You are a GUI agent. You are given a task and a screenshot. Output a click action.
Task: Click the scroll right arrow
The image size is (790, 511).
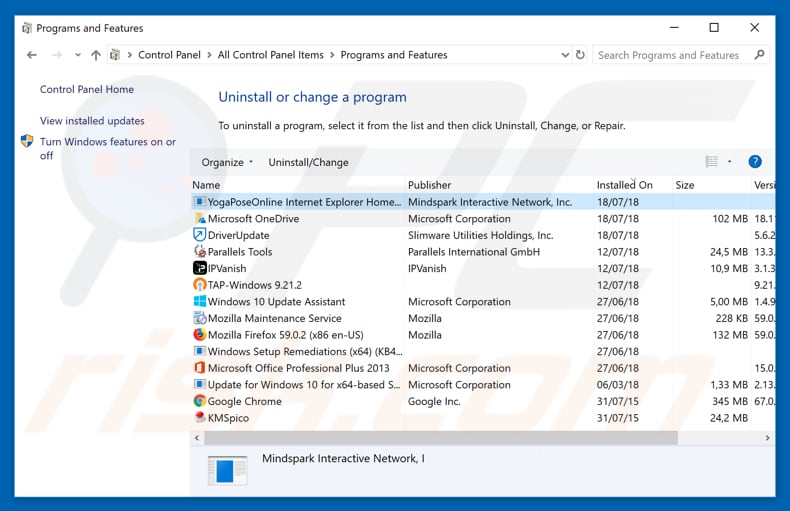point(767,438)
